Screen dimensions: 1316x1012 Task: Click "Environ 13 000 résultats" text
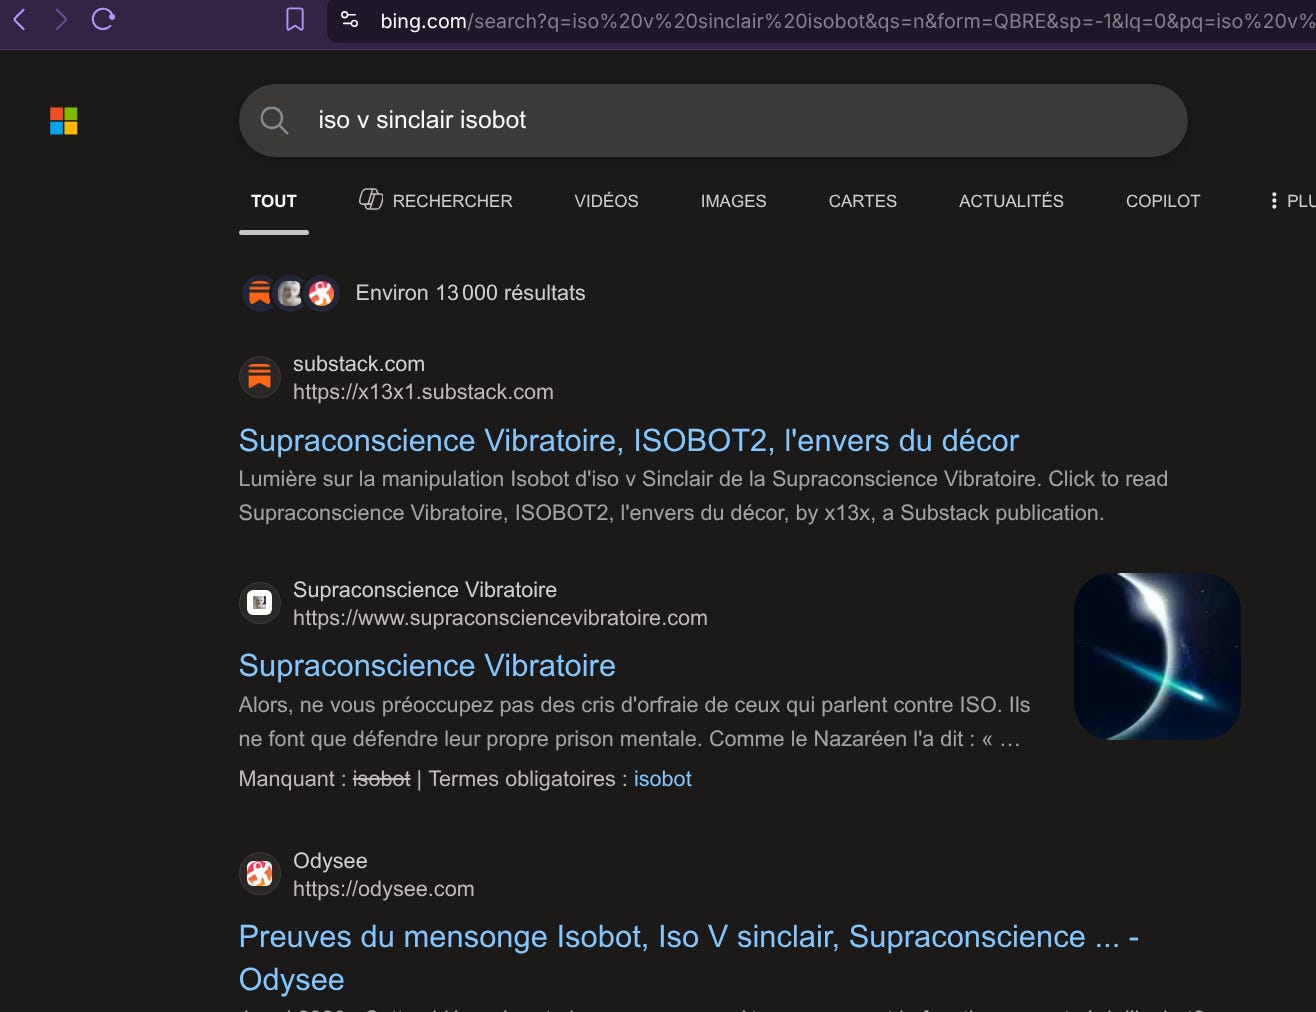pos(470,293)
